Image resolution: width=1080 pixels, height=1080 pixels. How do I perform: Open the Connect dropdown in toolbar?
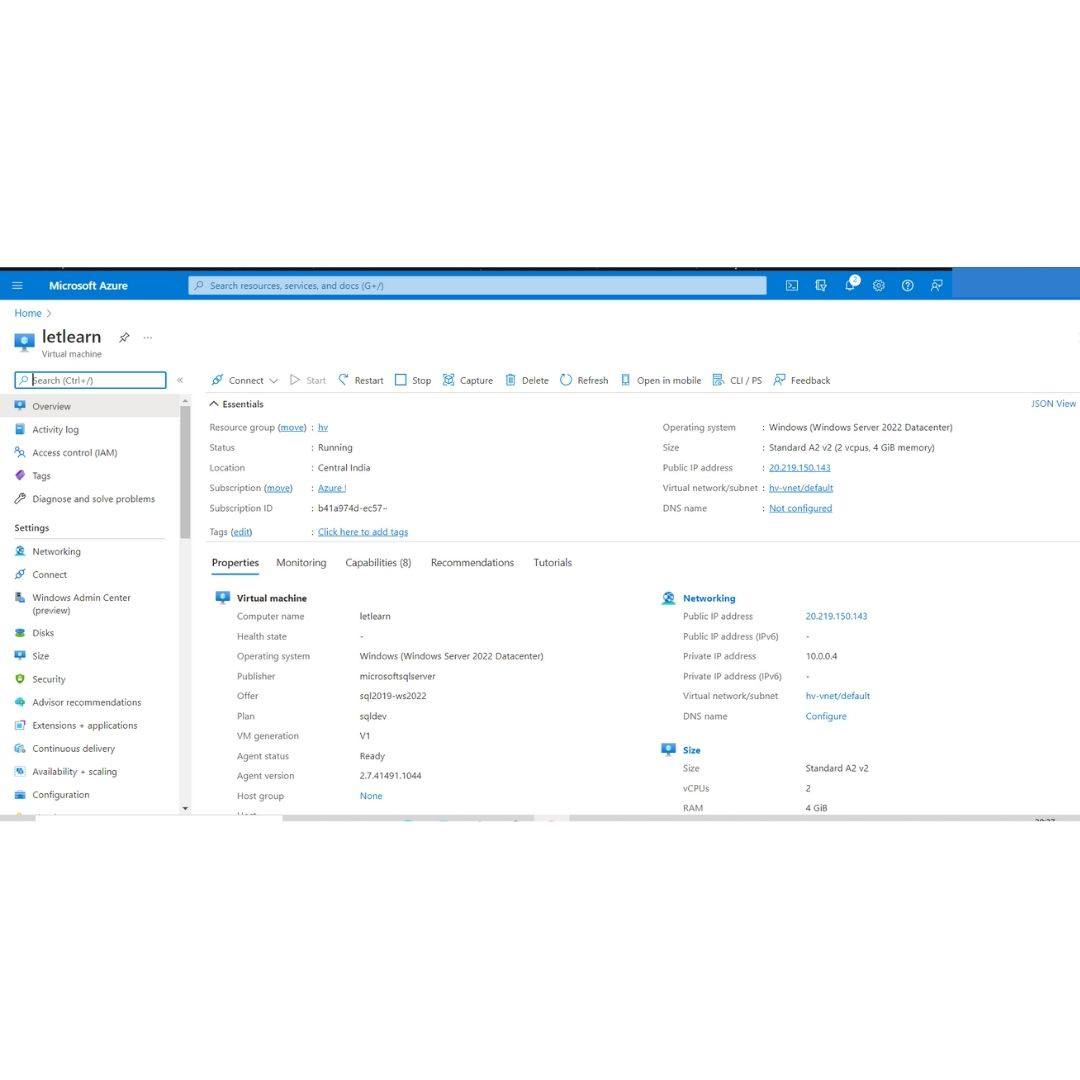coord(245,380)
